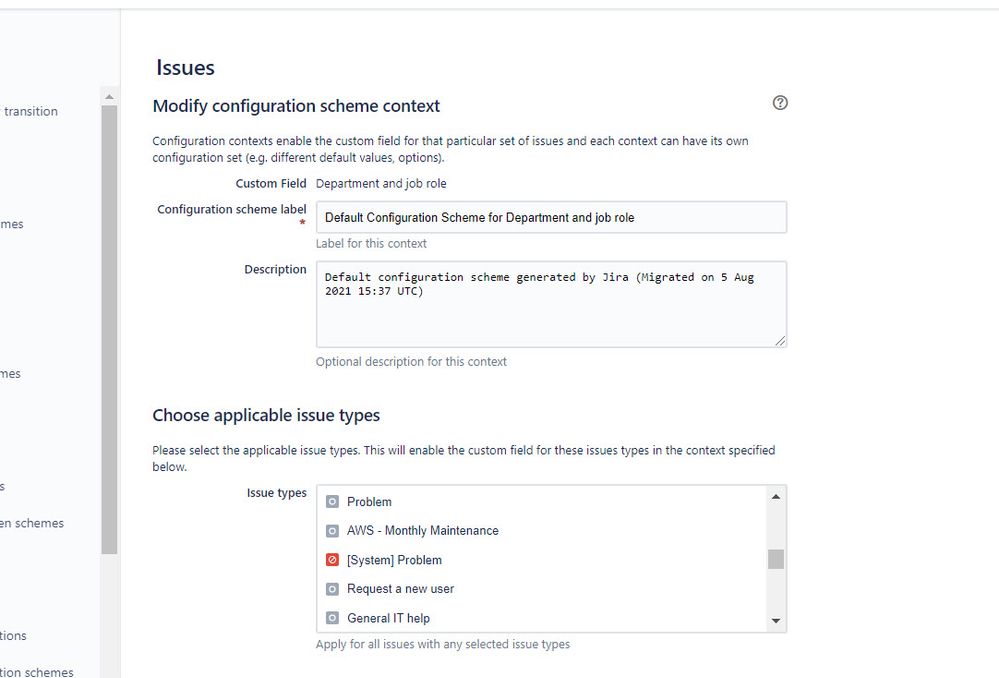Click the Description field resize handle
This screenshot has width=999, height=678.
[x=780, y=341]
